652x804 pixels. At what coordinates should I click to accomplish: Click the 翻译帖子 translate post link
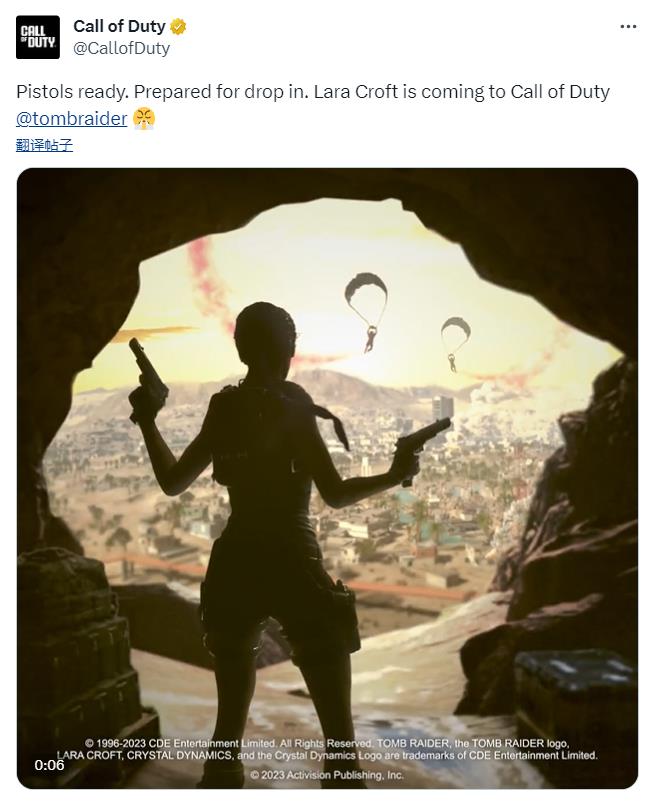(x=44, y=145)
